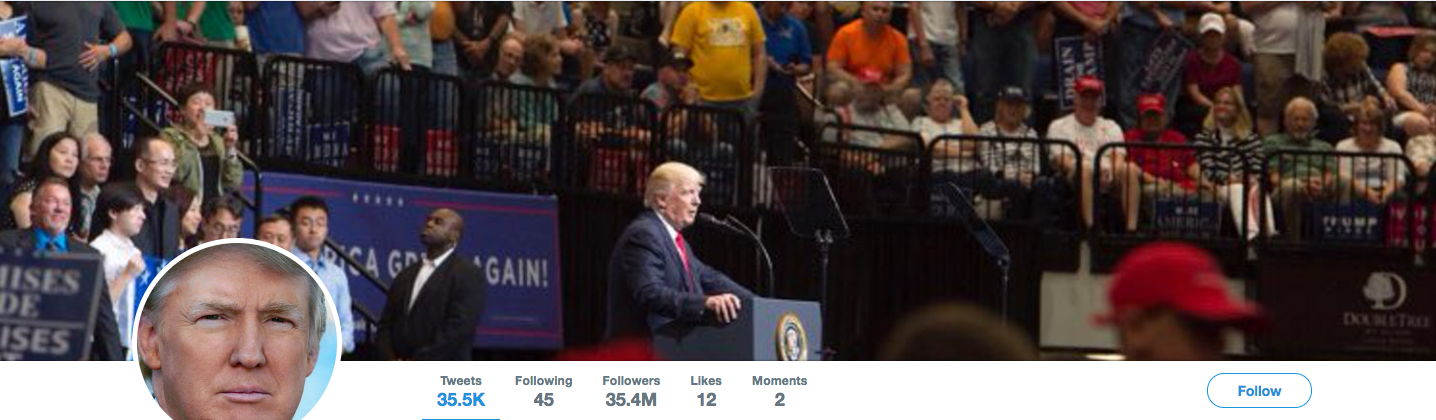The width and height of the screenshot is (1436, 420).
Task: Click the man in black suit standing guard
Action: pos(430,287)
